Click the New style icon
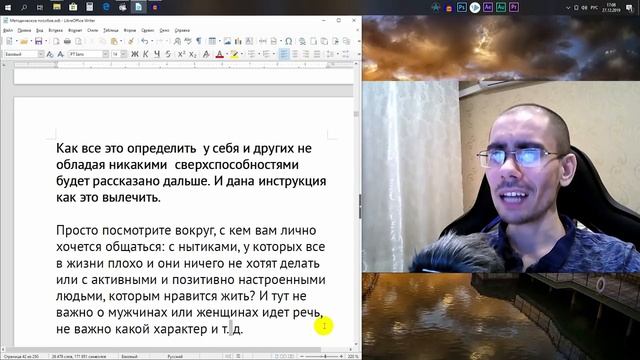This screenshot has height=360, width=640. 60,54
